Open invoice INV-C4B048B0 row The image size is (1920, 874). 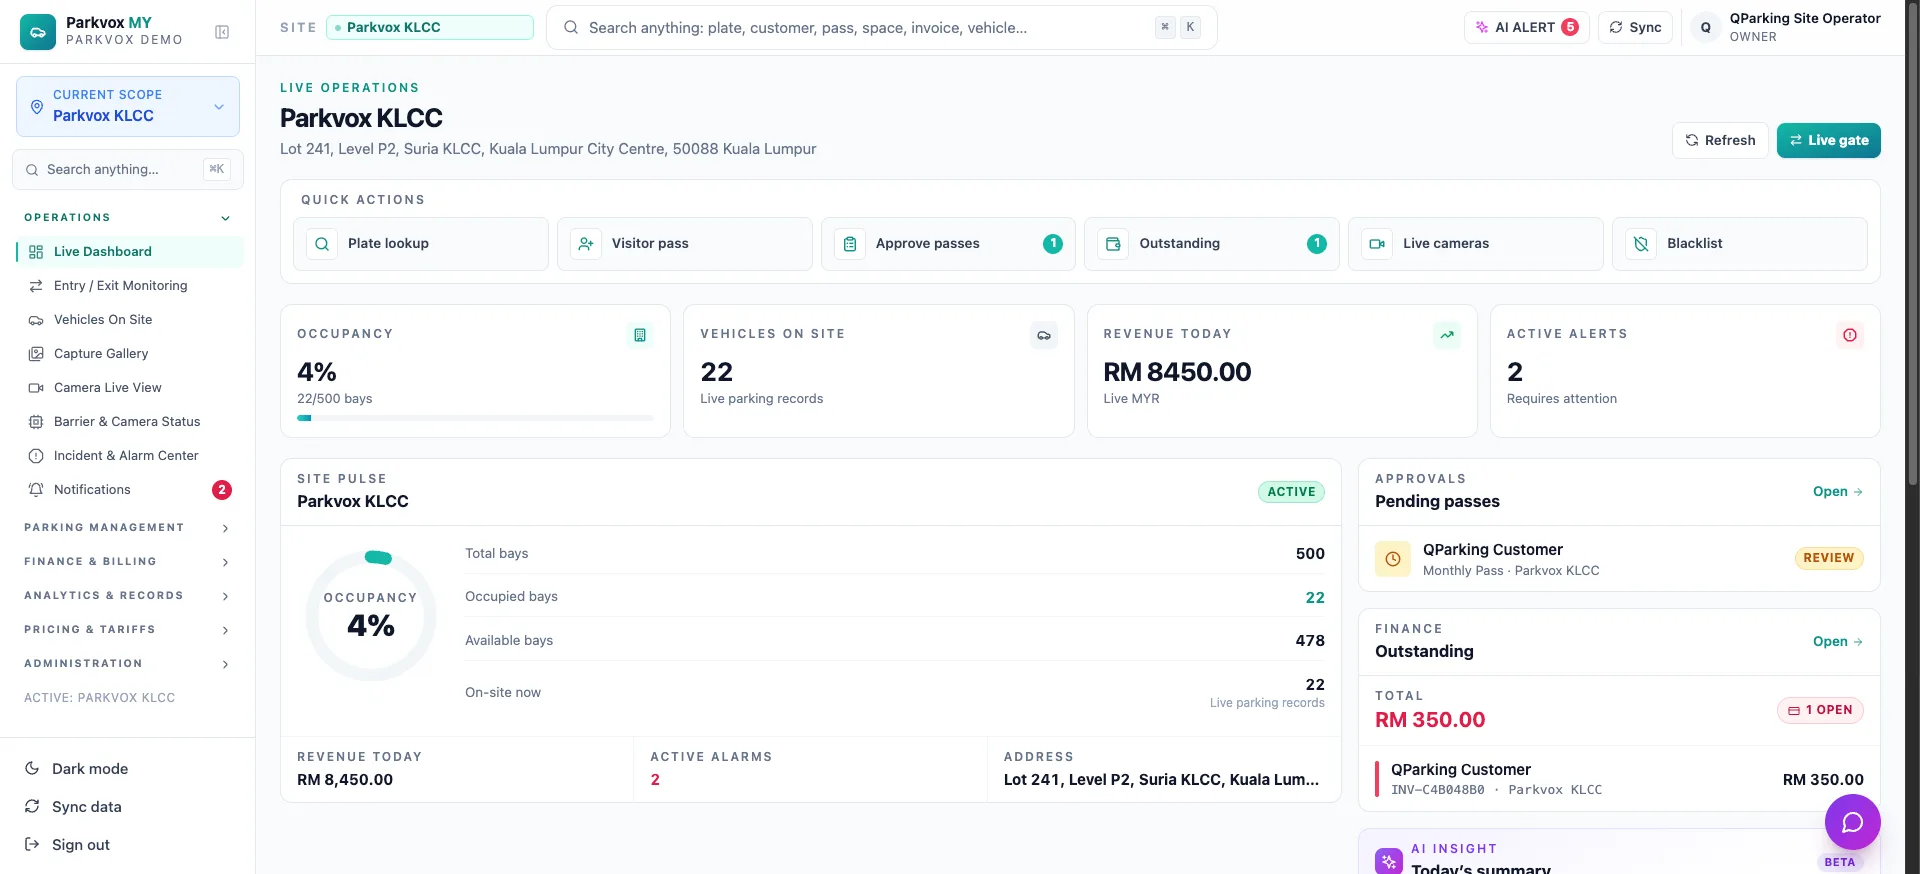pyautogui.click(x=1619, y=779)
